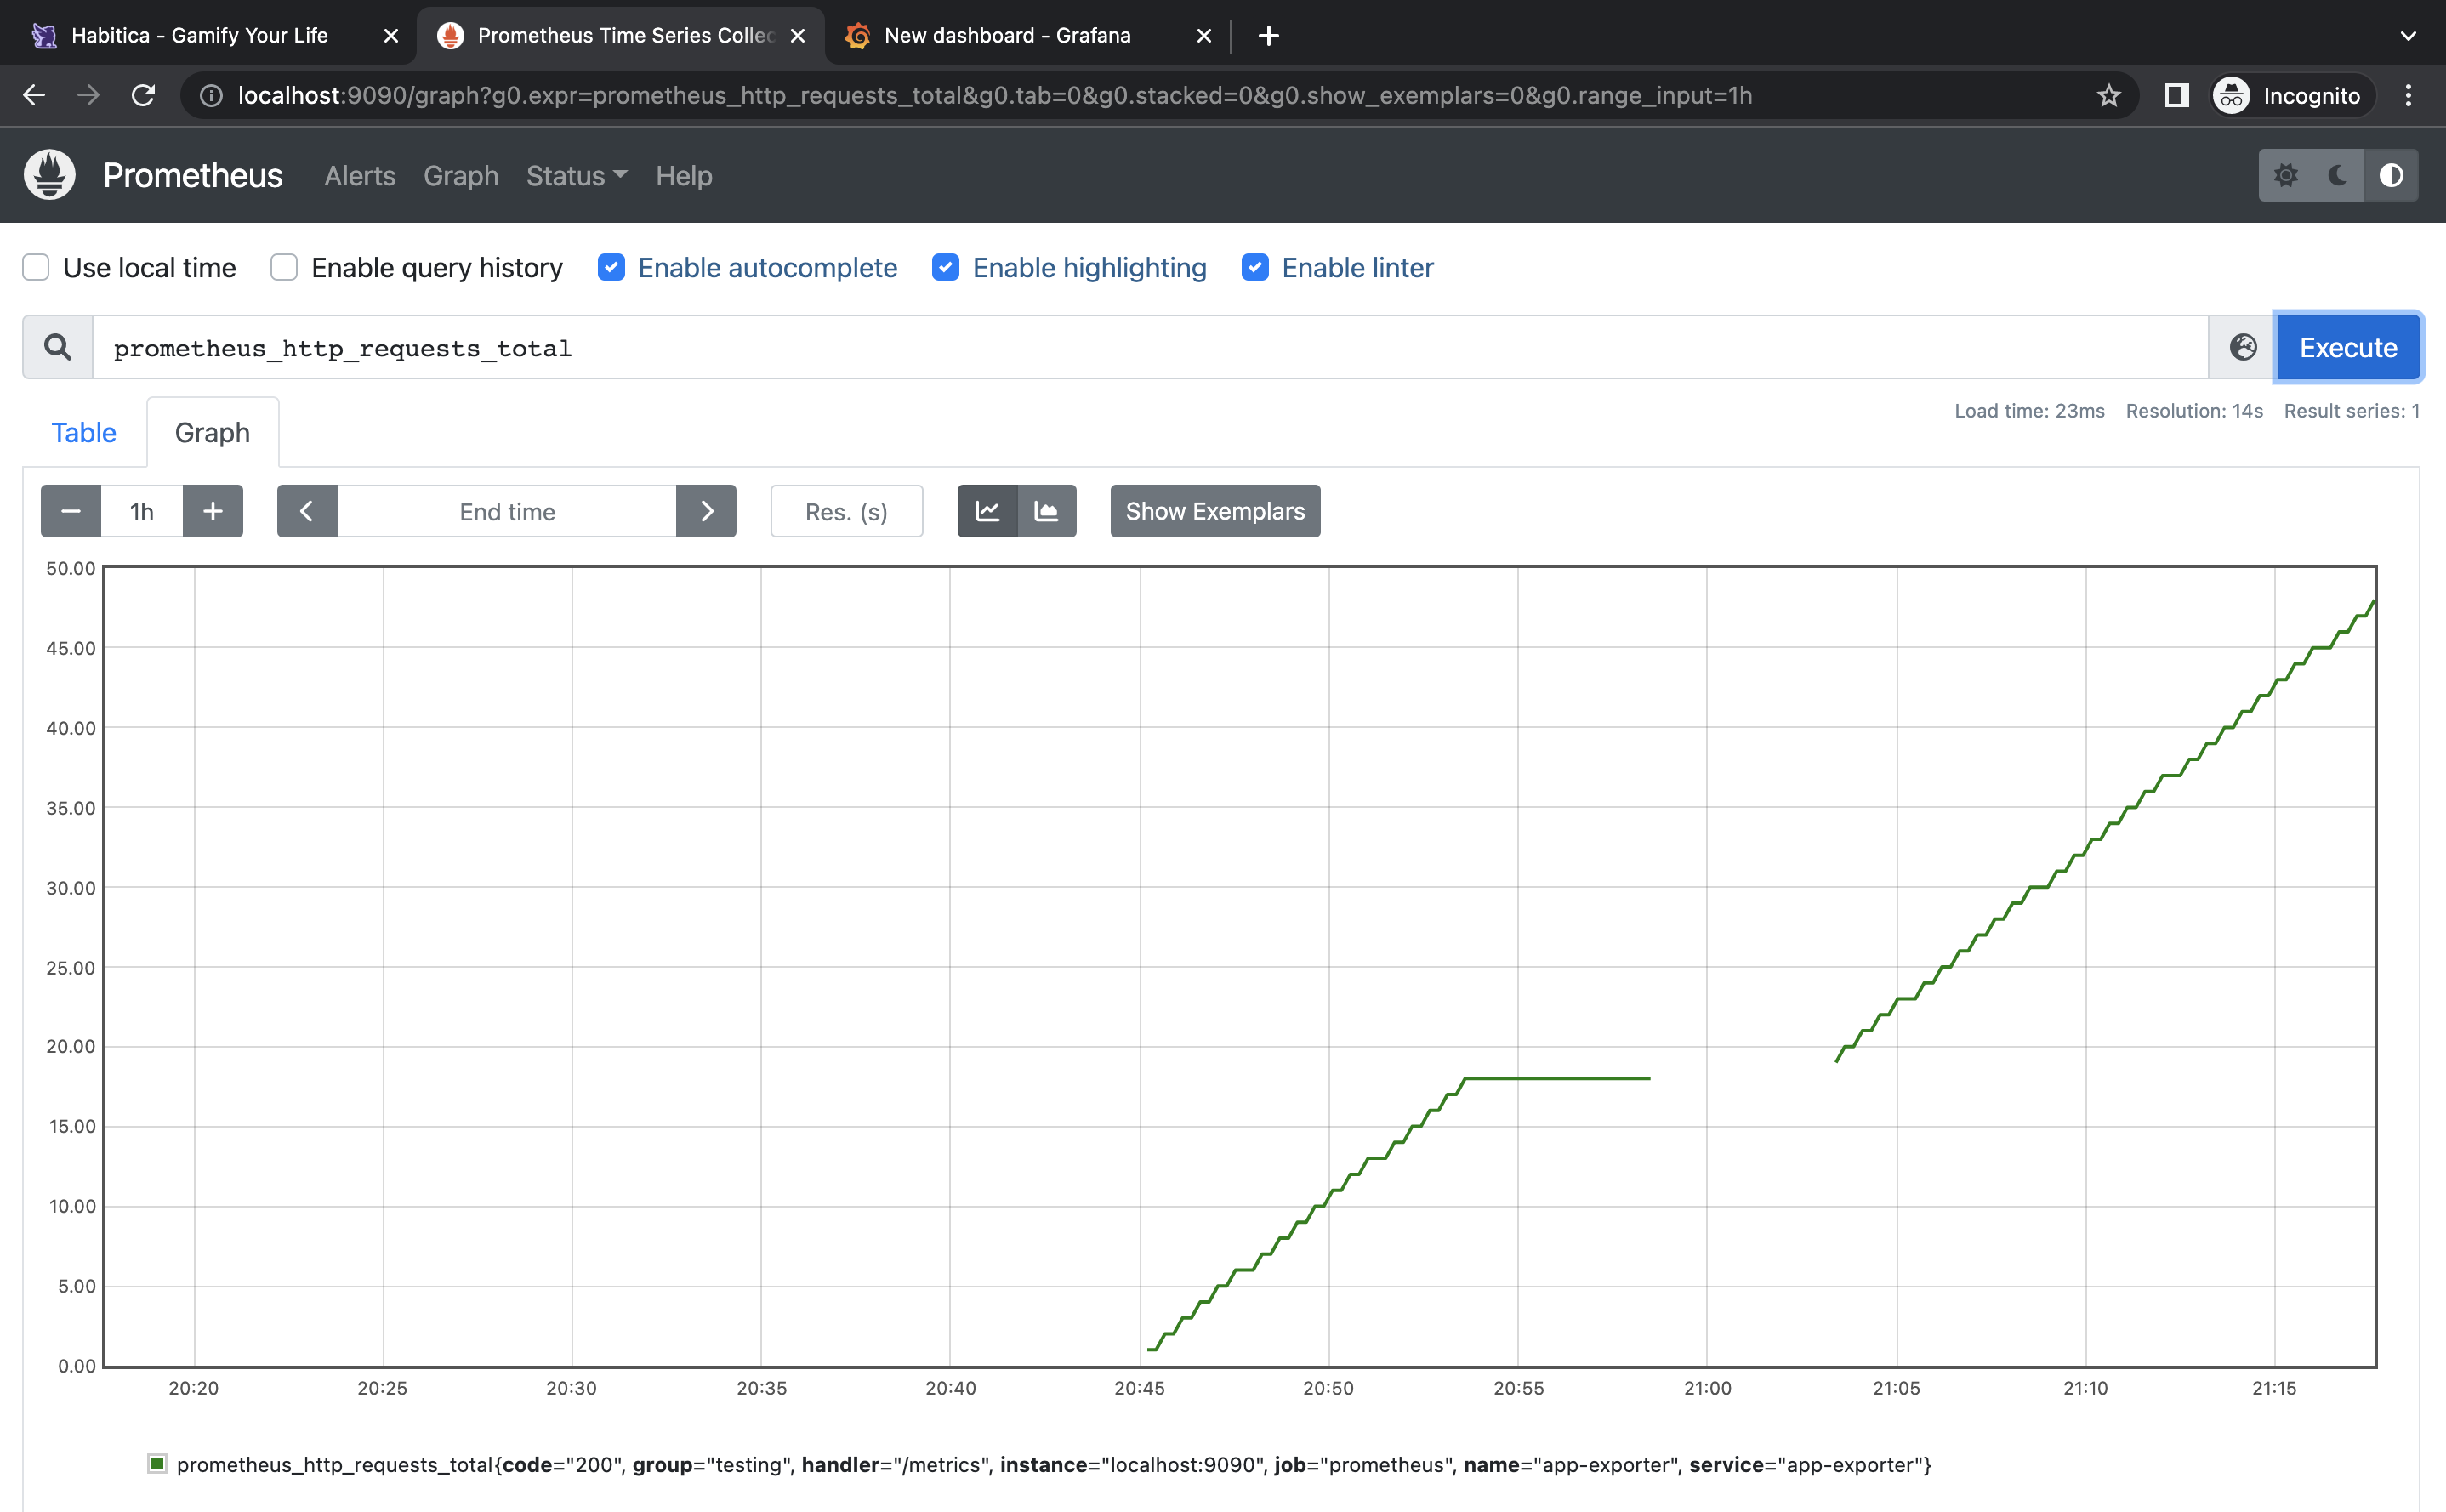
Task: Expand the Status dropdown menu
Action: click(x=576, y=176)
